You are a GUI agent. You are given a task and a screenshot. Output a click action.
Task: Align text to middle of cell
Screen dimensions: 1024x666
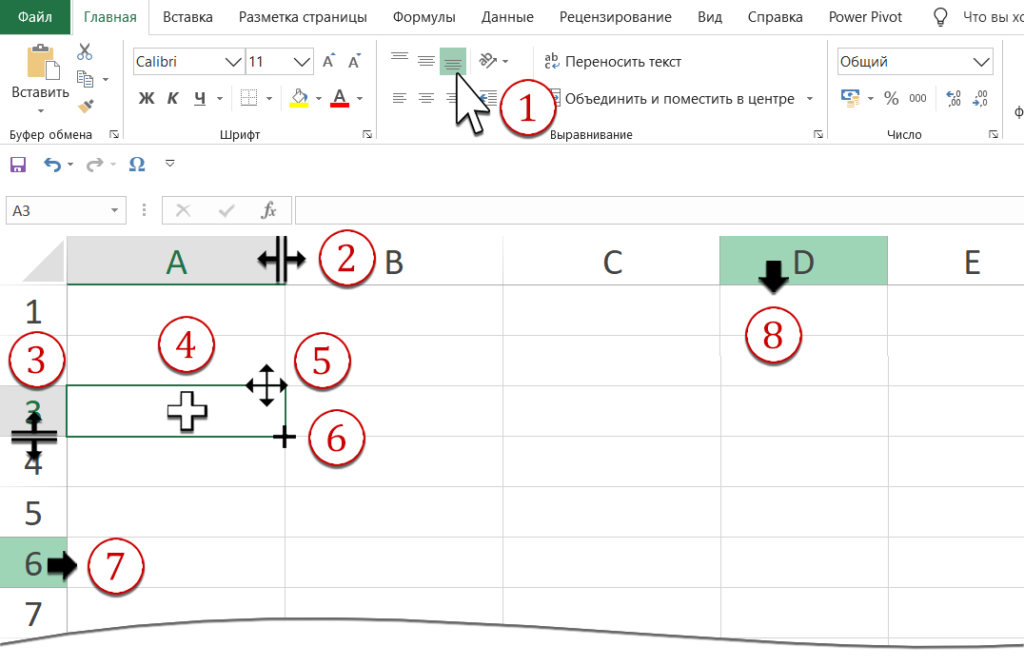click(x=426, y=61)
